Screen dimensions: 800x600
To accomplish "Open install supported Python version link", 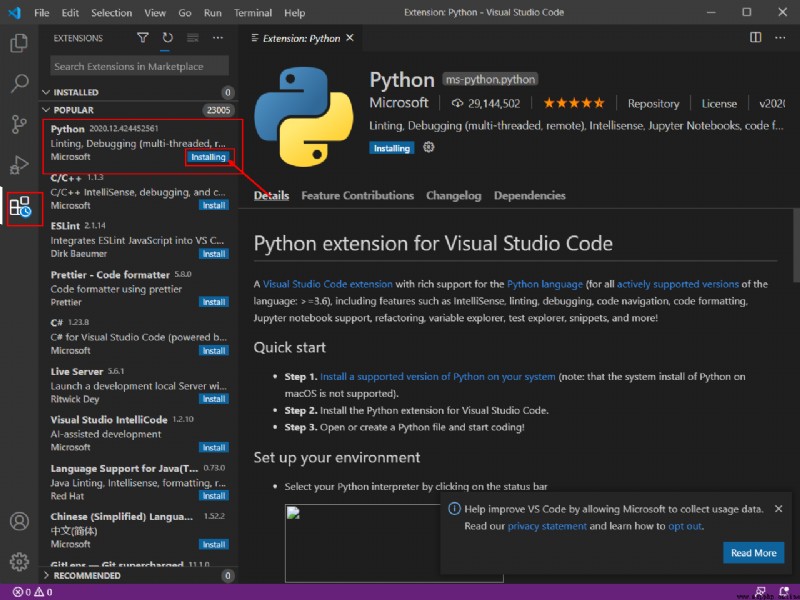I will 437,377.
